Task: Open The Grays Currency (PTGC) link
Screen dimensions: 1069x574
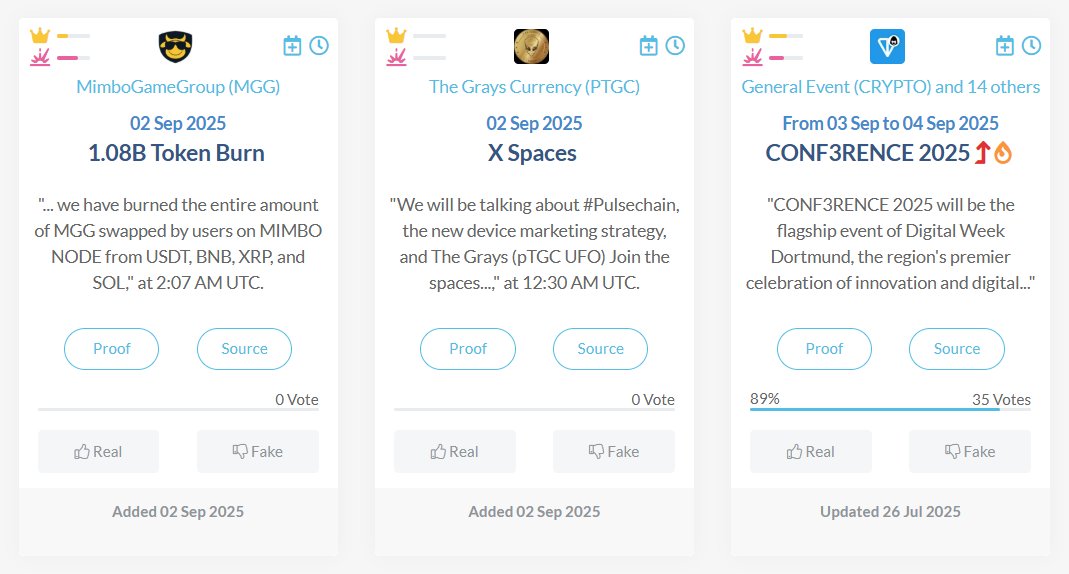Action: click(x=534, y=87)
